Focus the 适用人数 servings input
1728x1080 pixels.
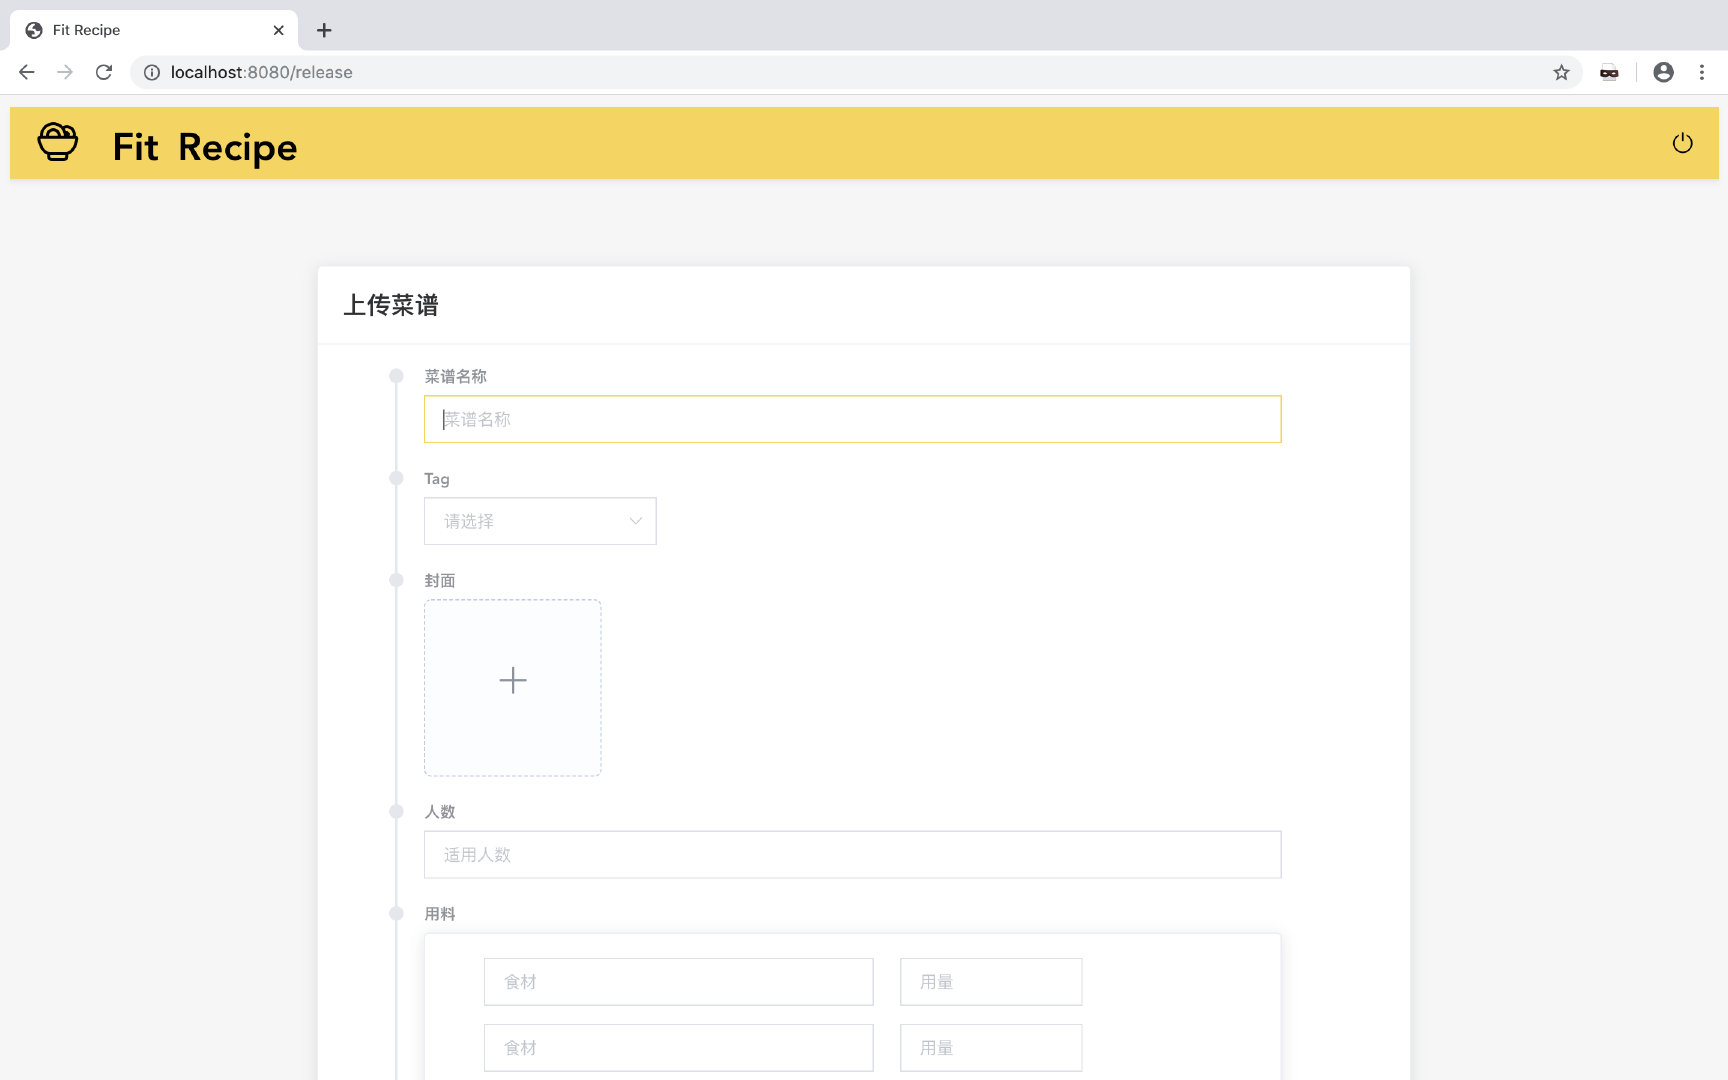(852, 855)
